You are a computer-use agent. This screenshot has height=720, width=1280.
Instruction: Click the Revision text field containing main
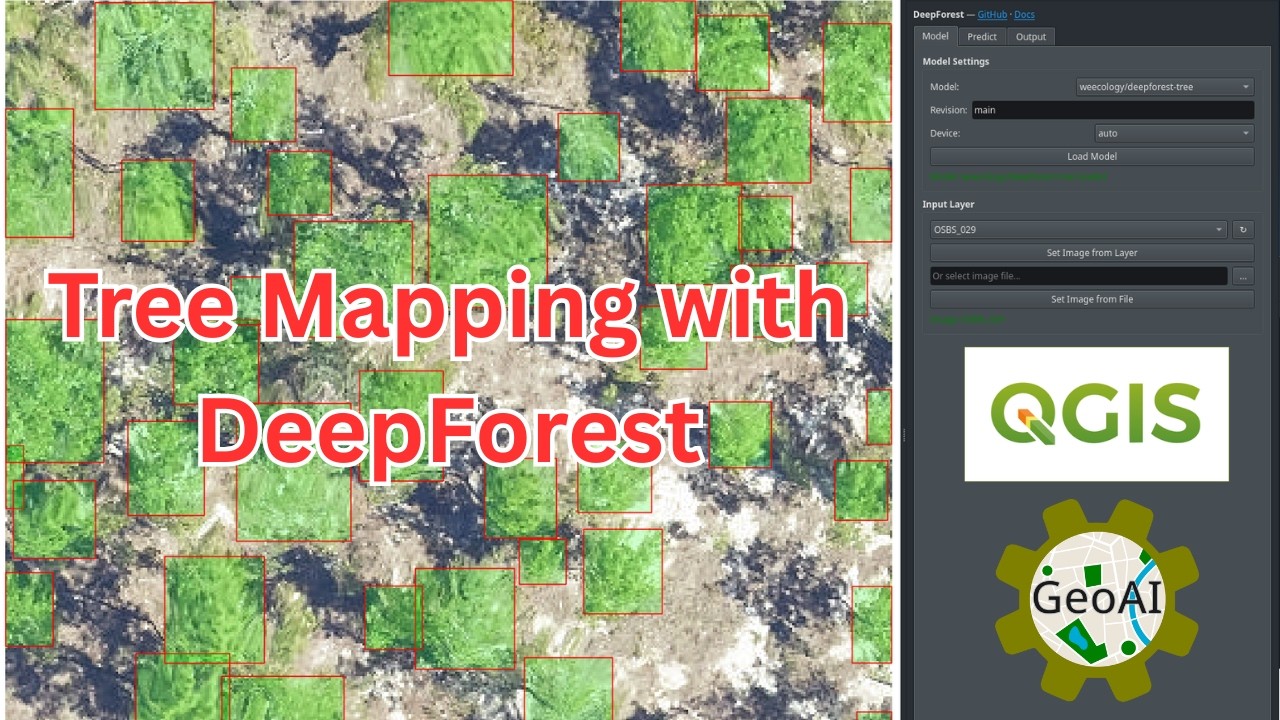[x=1112, y=110]
